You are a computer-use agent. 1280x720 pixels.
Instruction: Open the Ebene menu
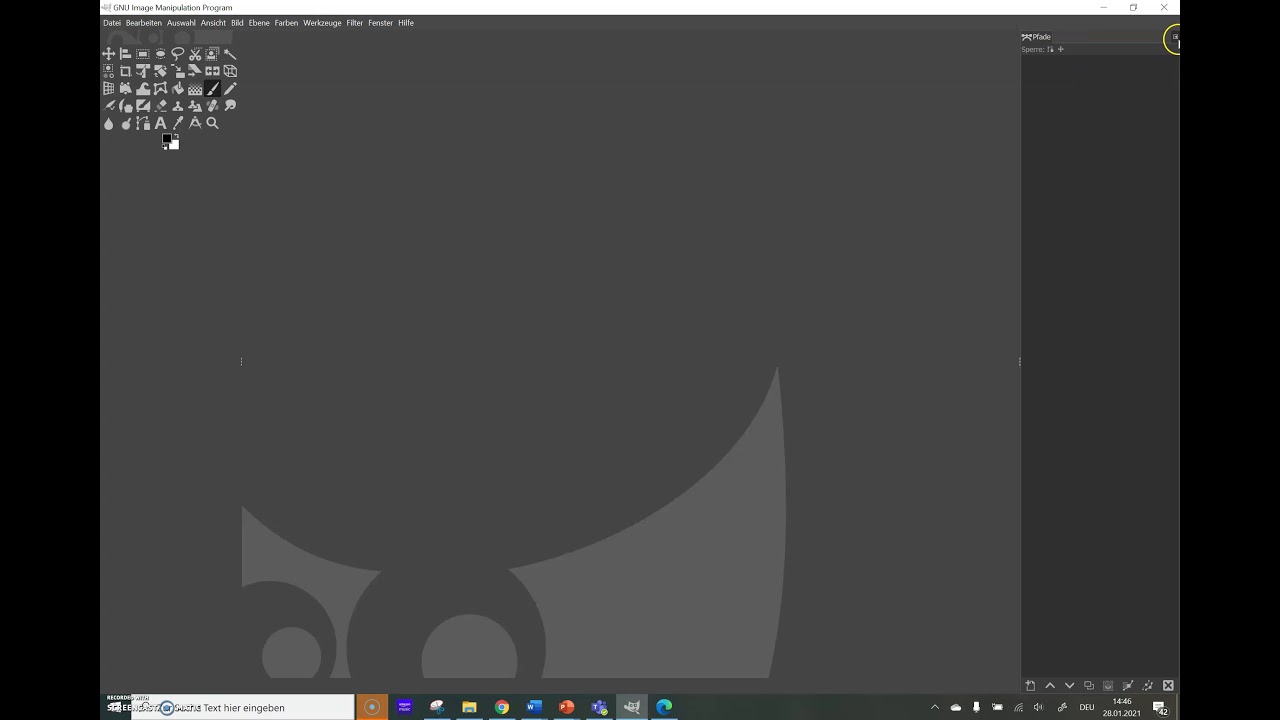pos(259,23)
